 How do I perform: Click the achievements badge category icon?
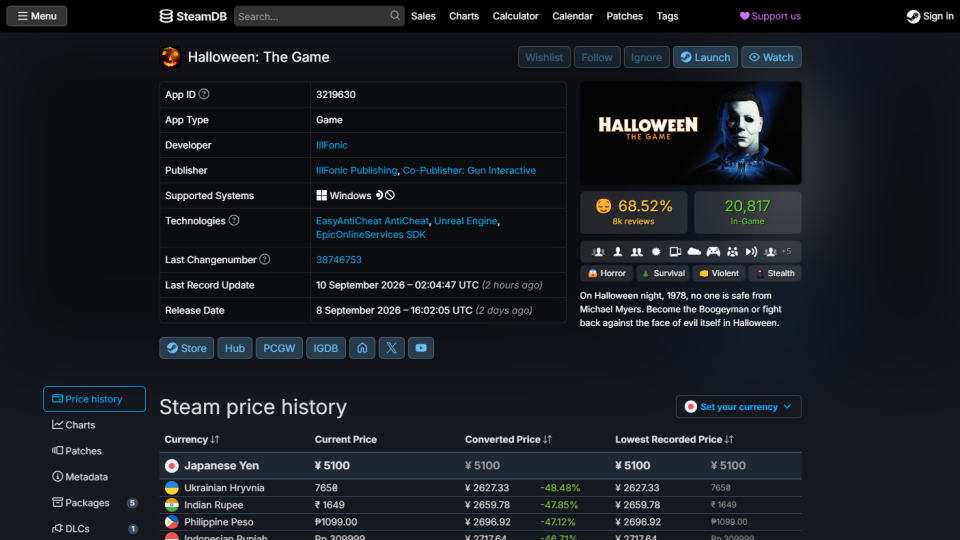click(656, 252)
